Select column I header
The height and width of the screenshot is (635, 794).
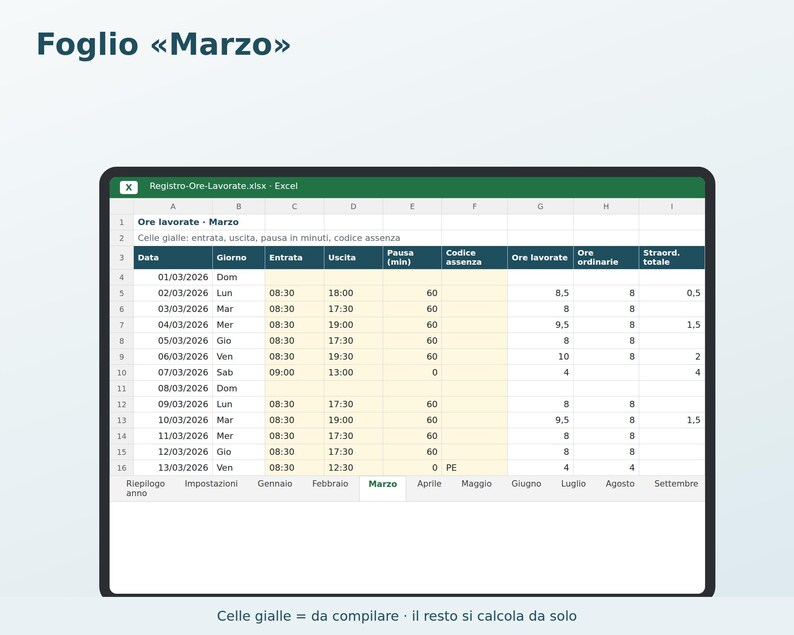[672, 207]
